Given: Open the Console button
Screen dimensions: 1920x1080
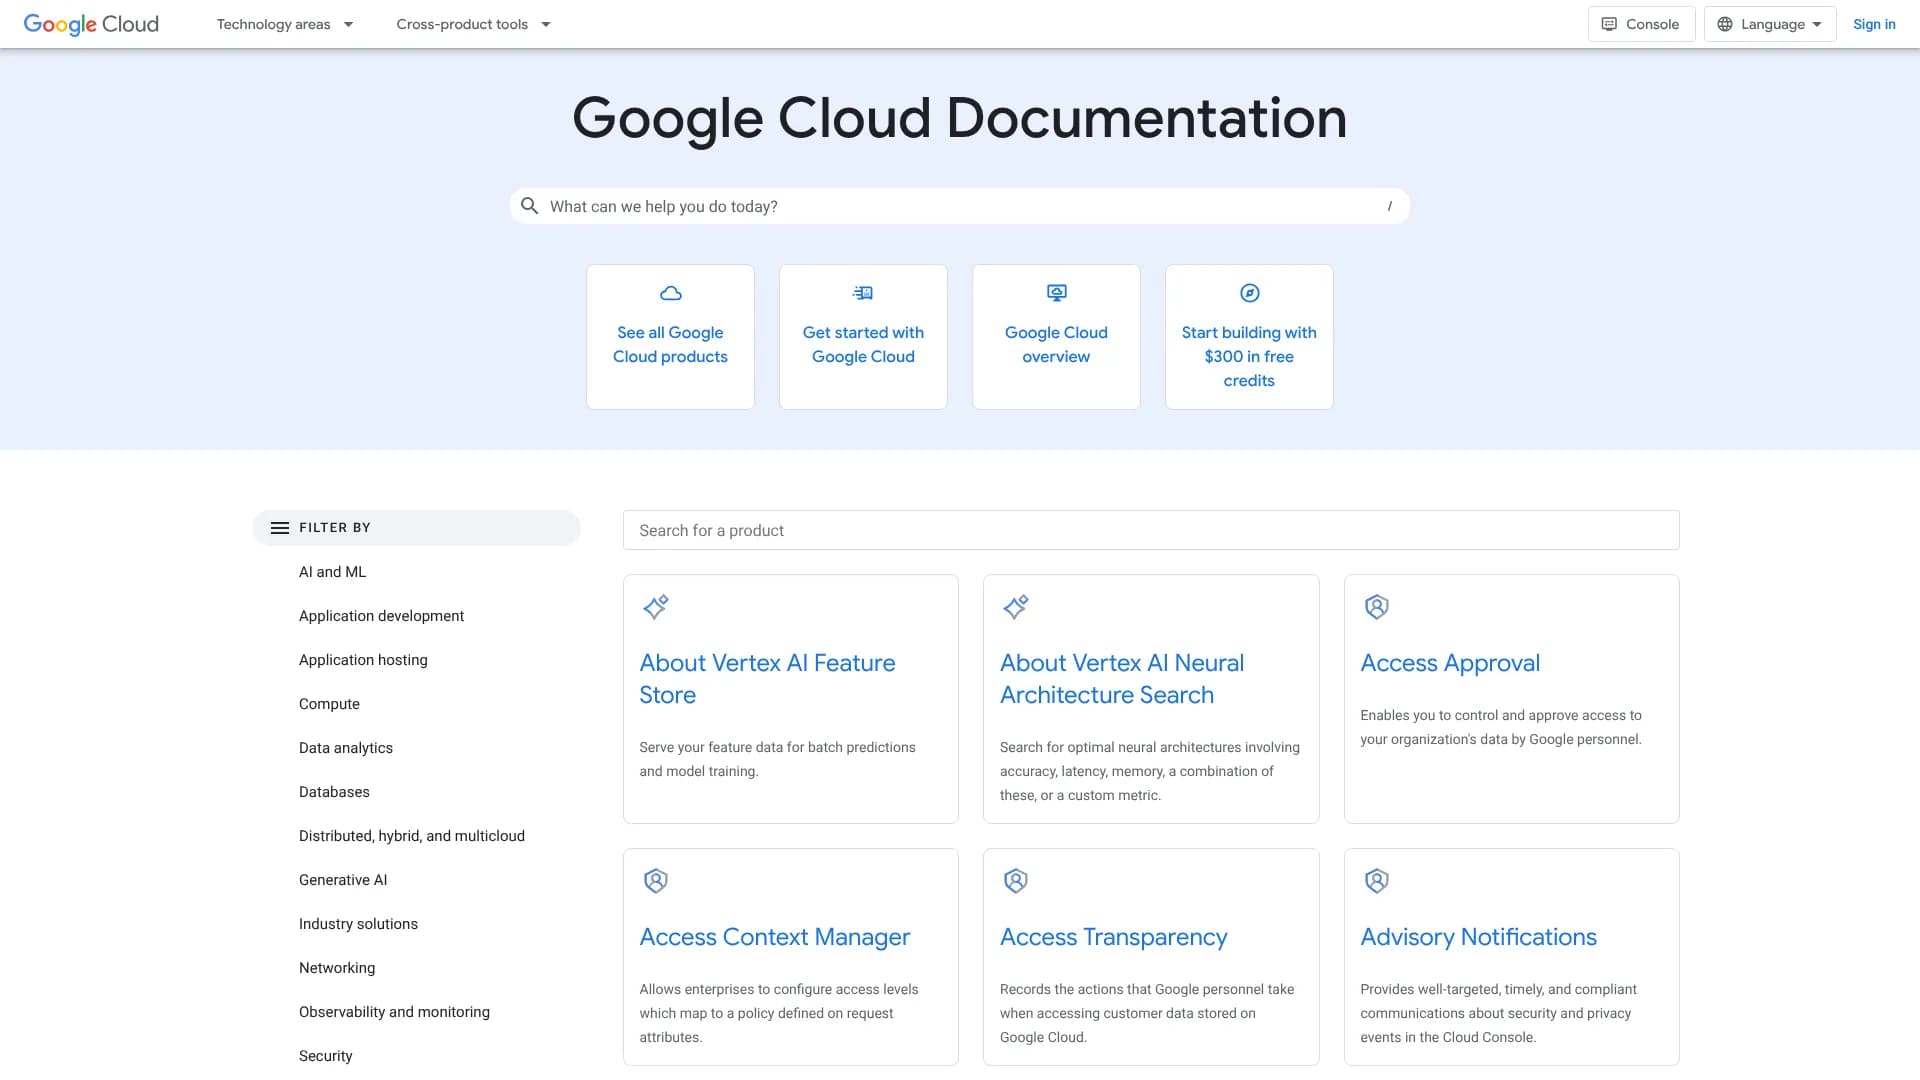Looking at the screenshot, I should (1641, 24).
